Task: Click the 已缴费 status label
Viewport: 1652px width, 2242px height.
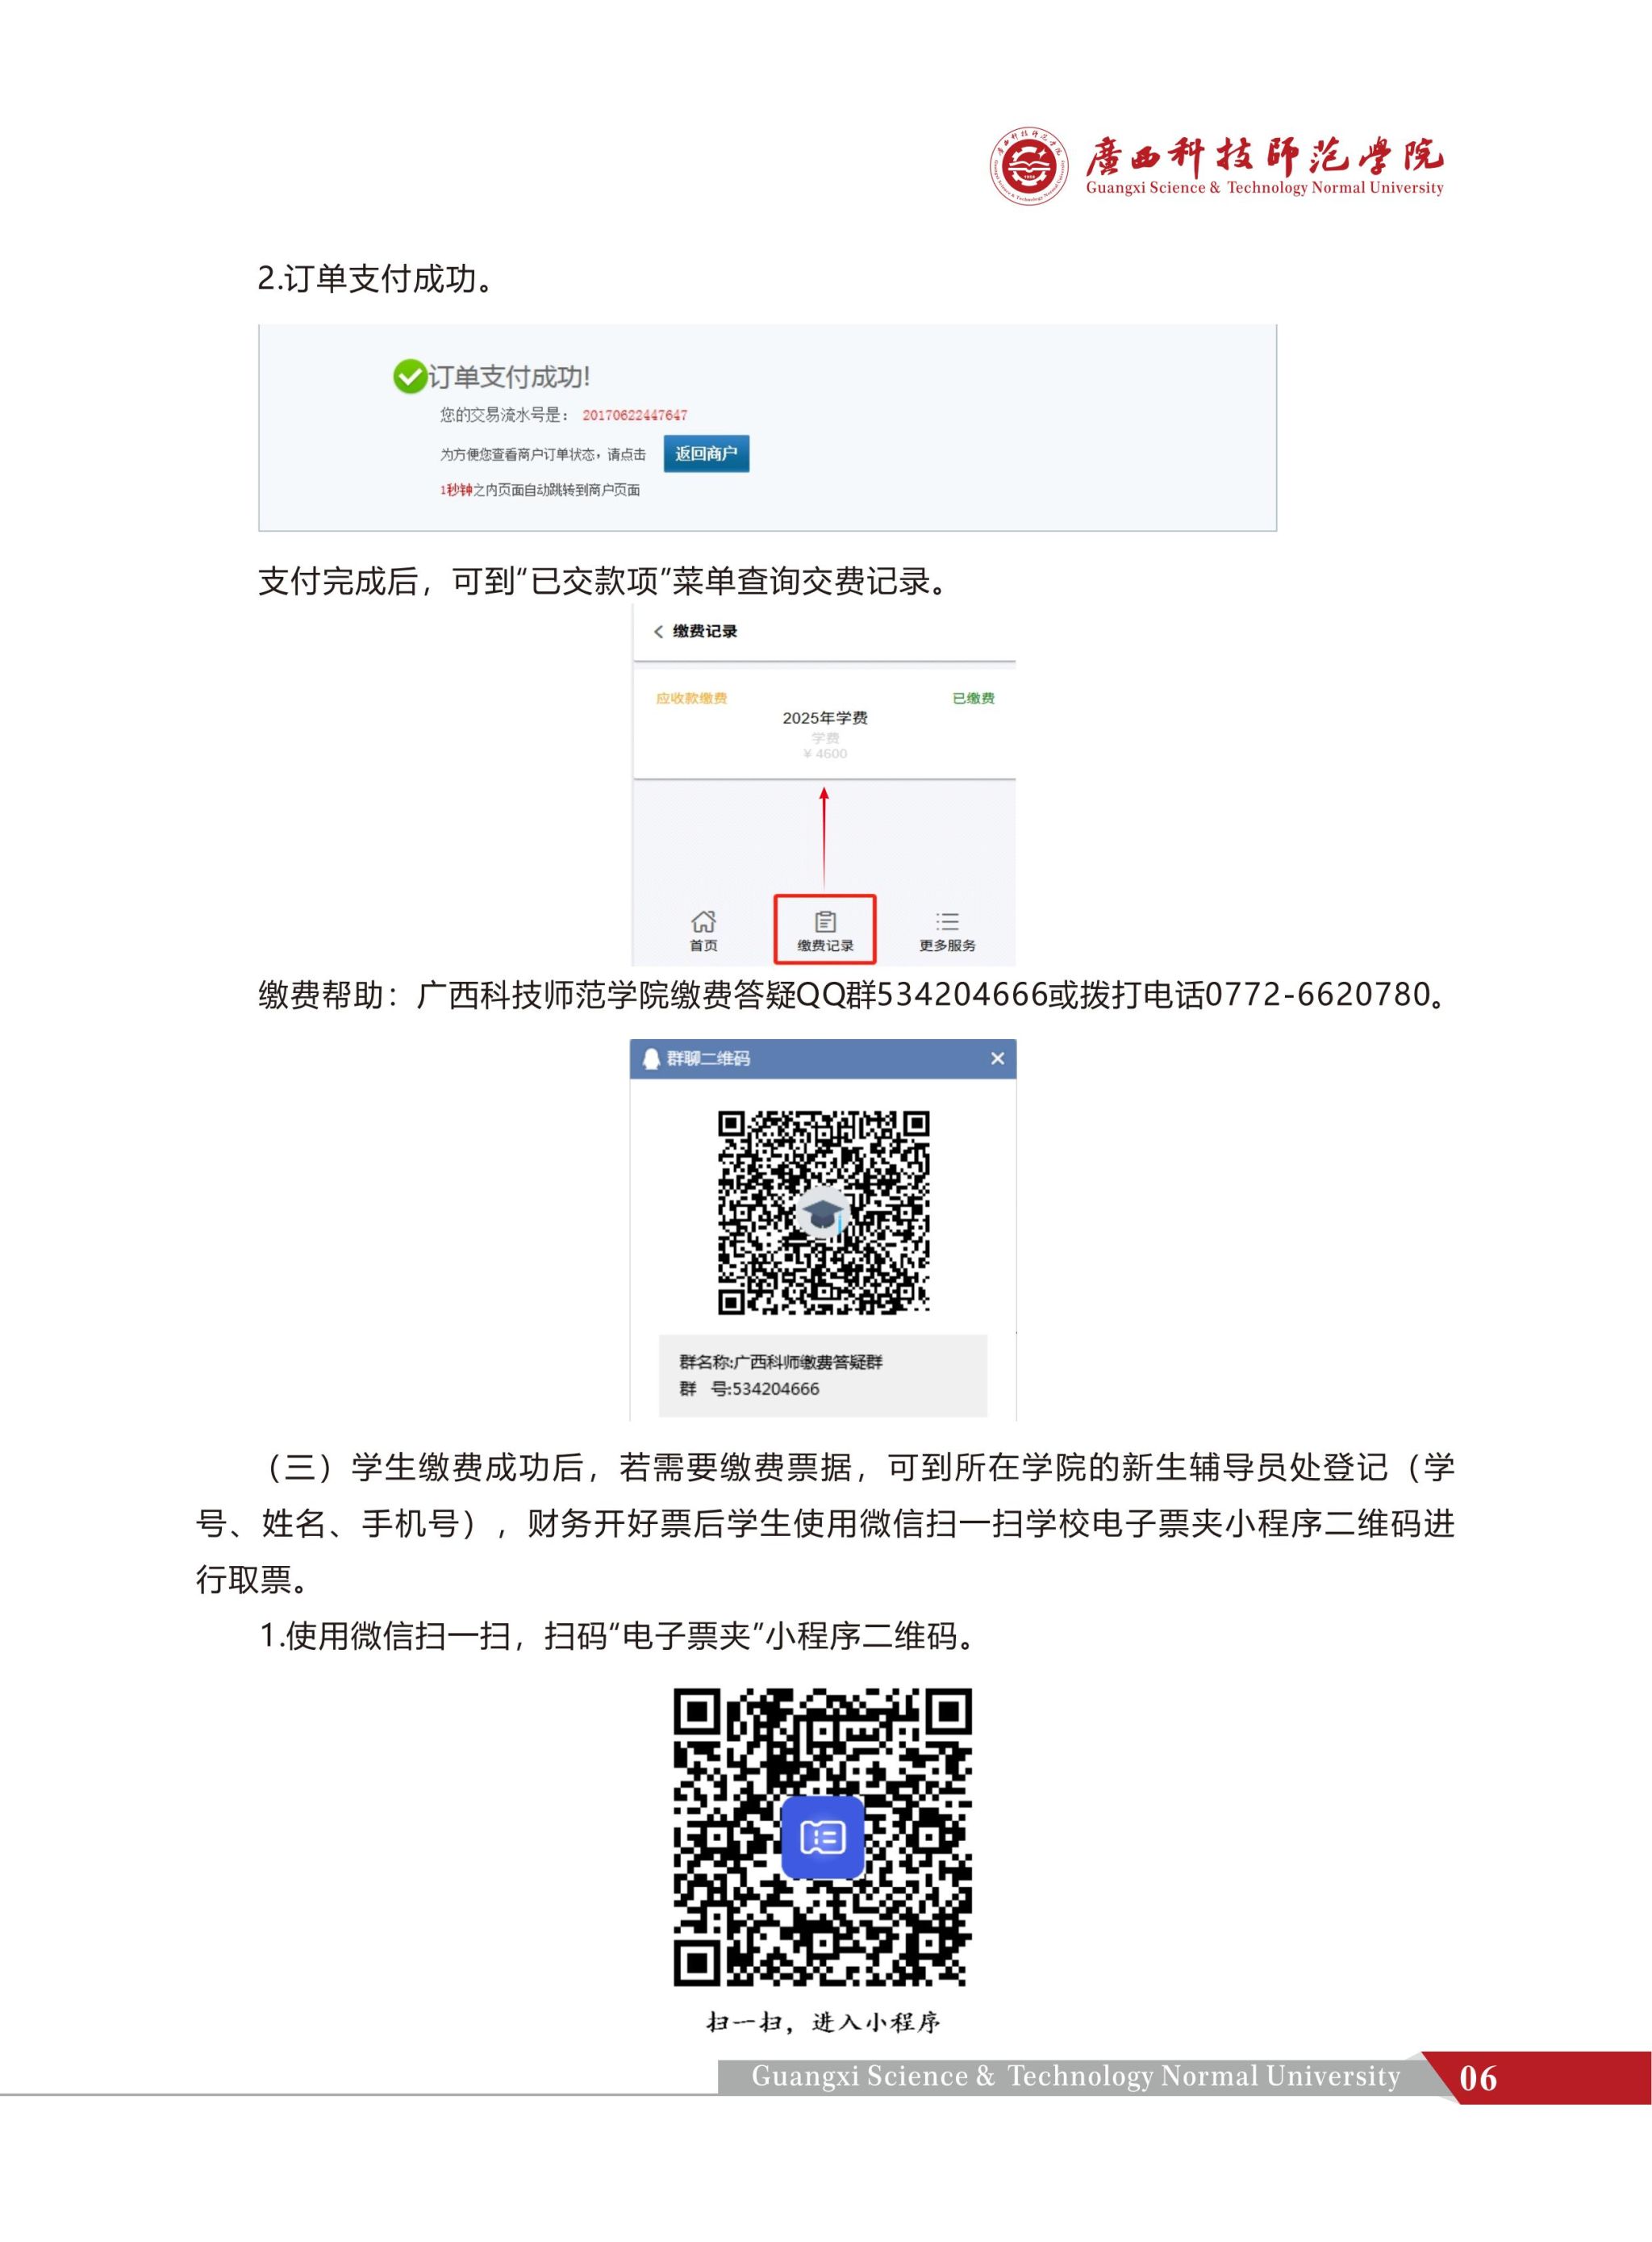Action: pyautogui.click(x=974, y=698)
